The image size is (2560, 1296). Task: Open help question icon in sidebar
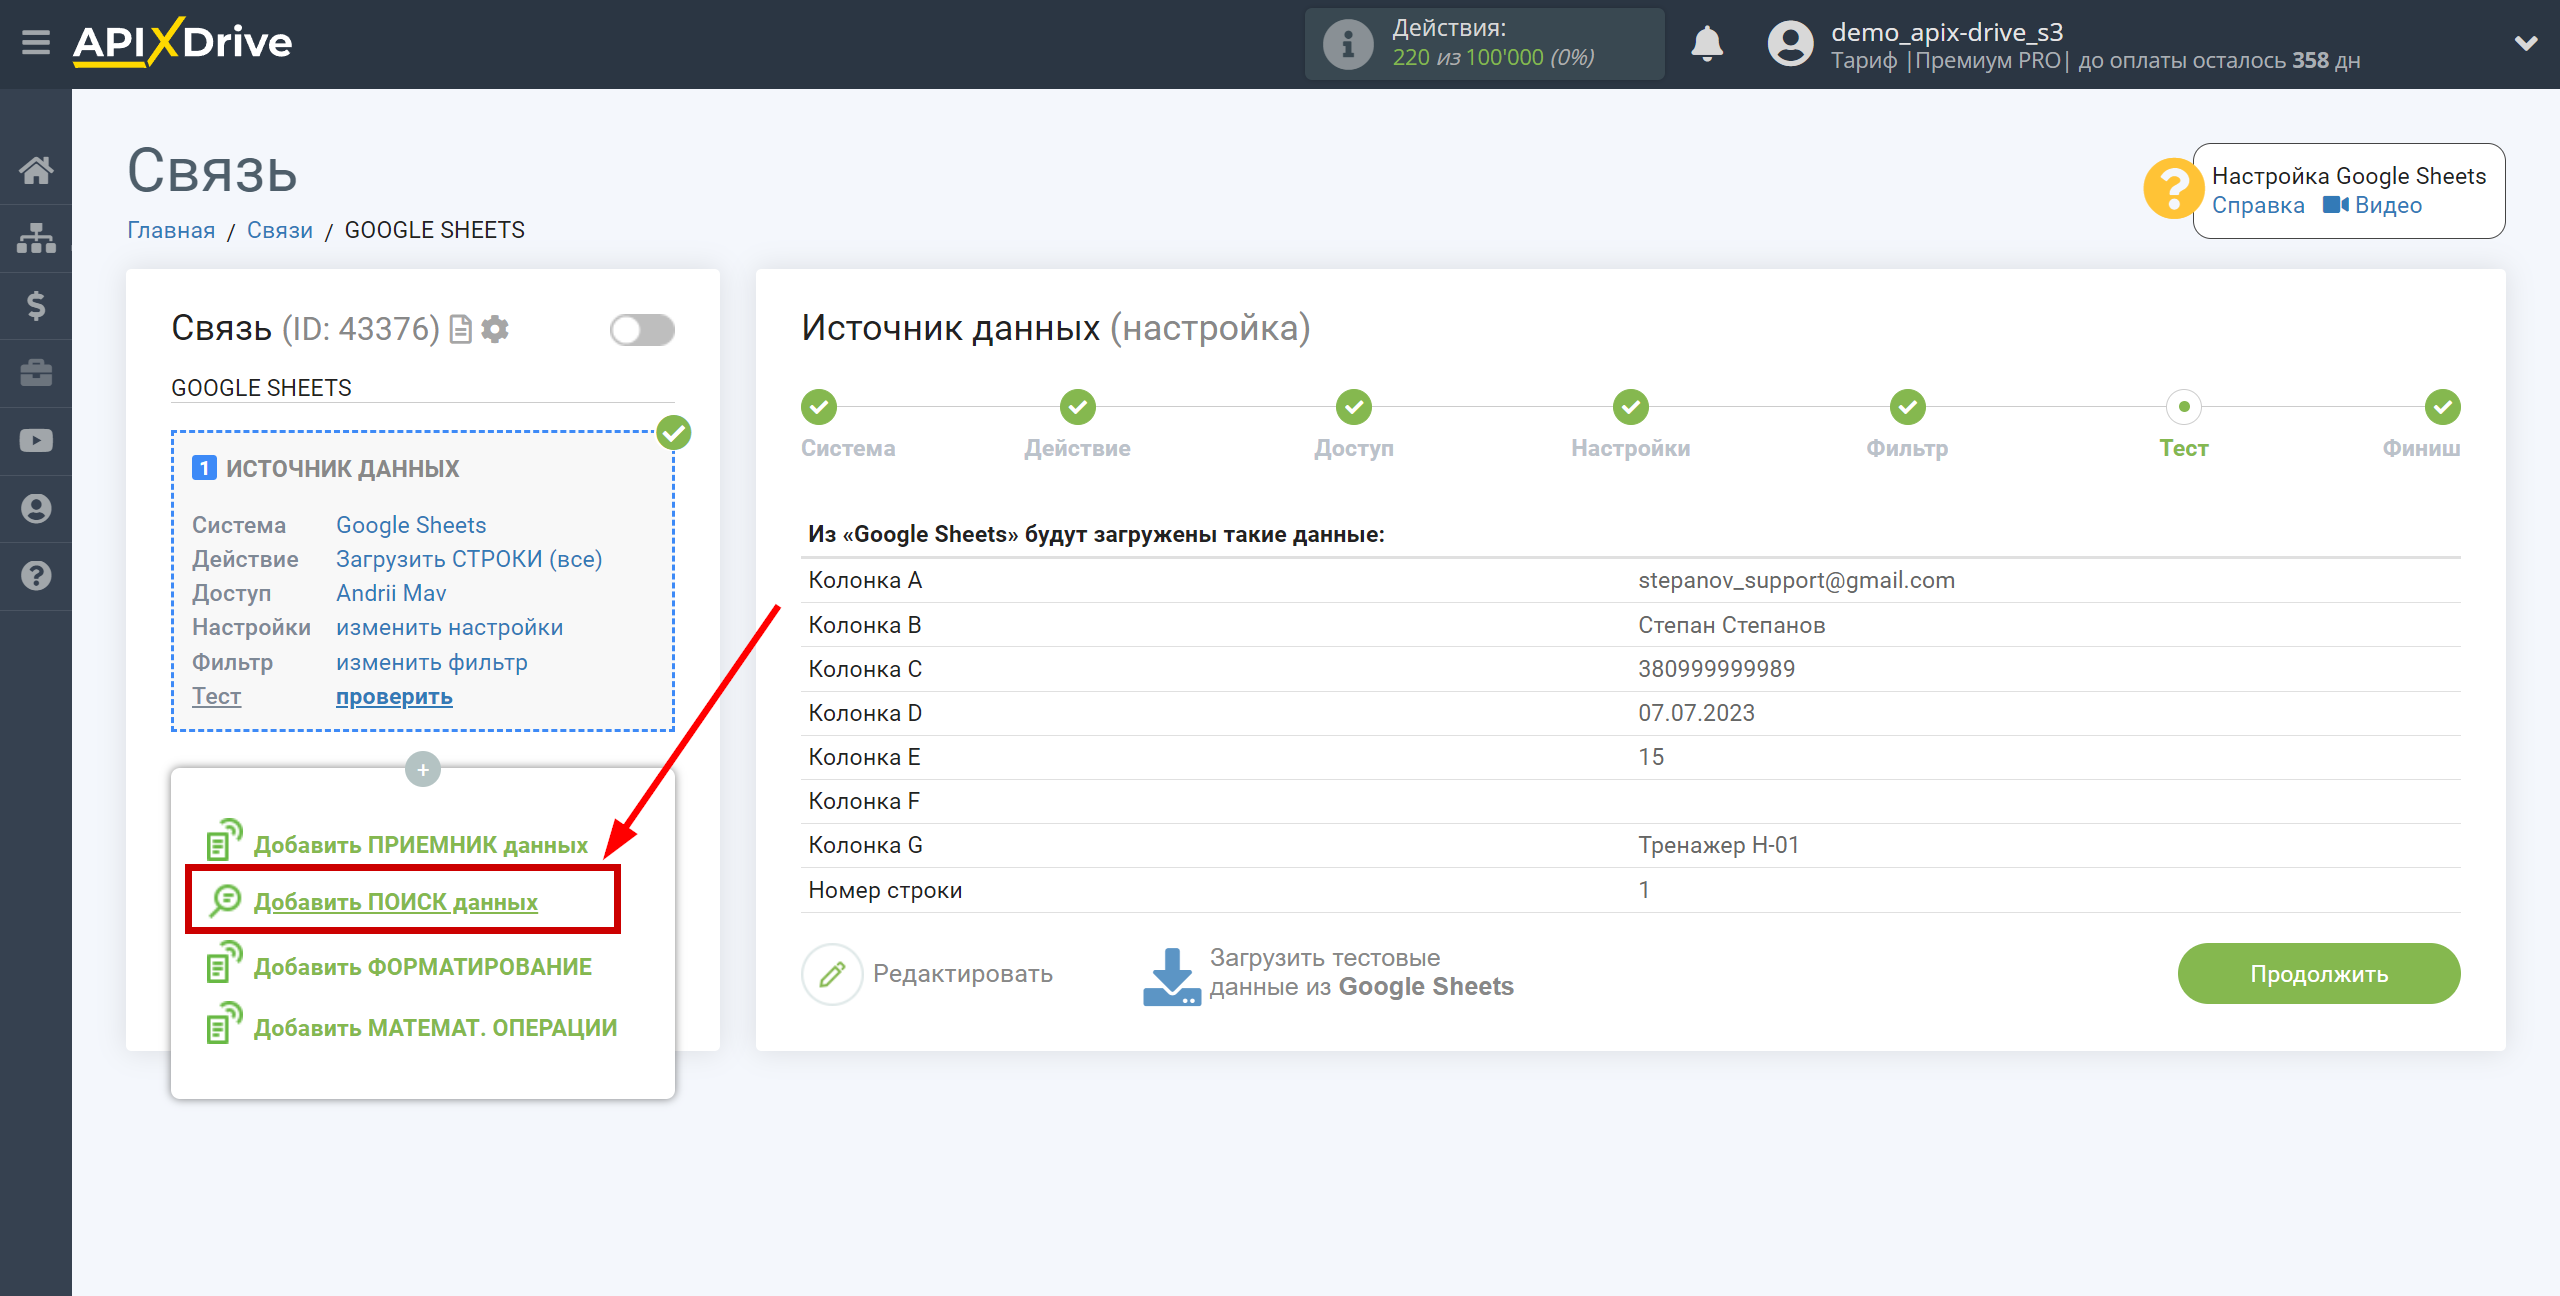(36, 576)
